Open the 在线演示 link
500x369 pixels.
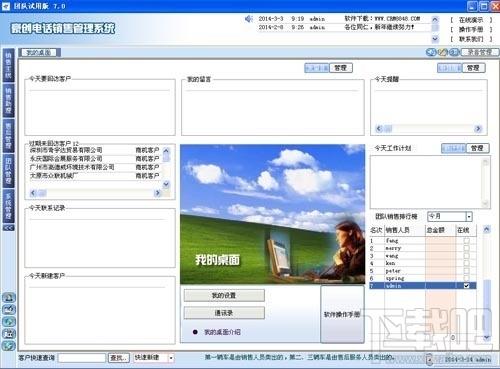[x=471, y=20]
